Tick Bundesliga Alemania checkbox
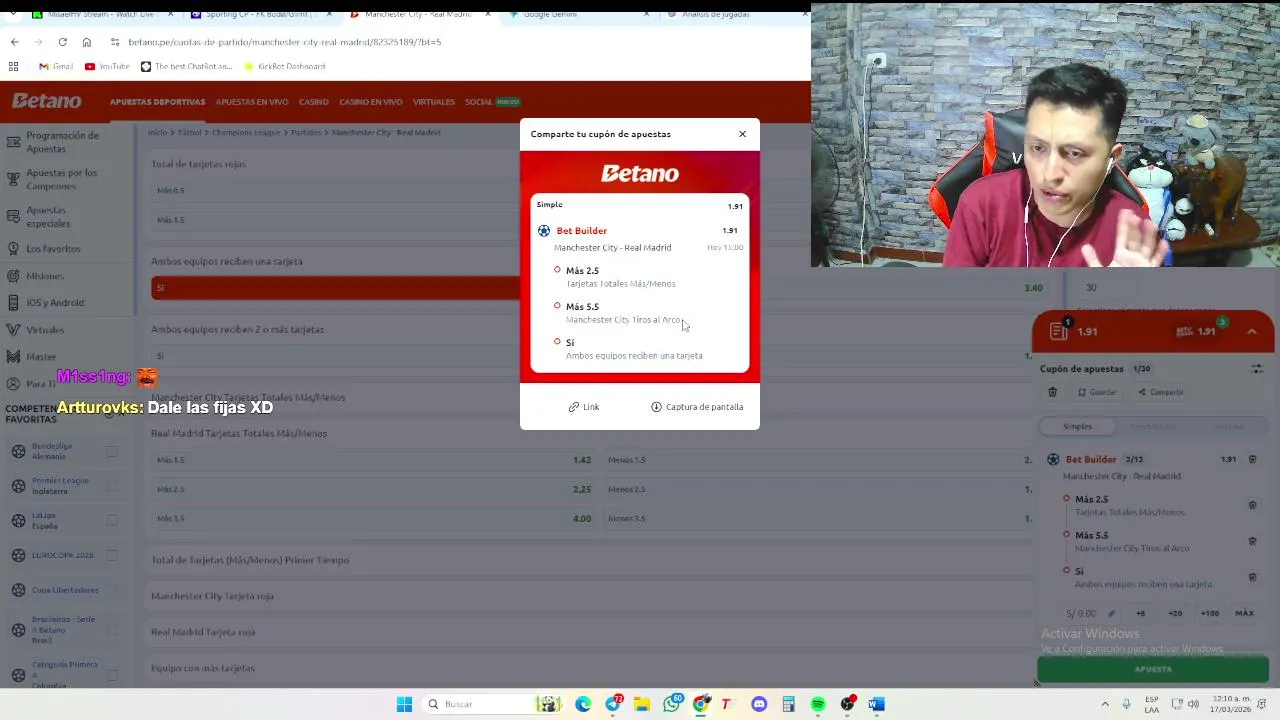 112,452
